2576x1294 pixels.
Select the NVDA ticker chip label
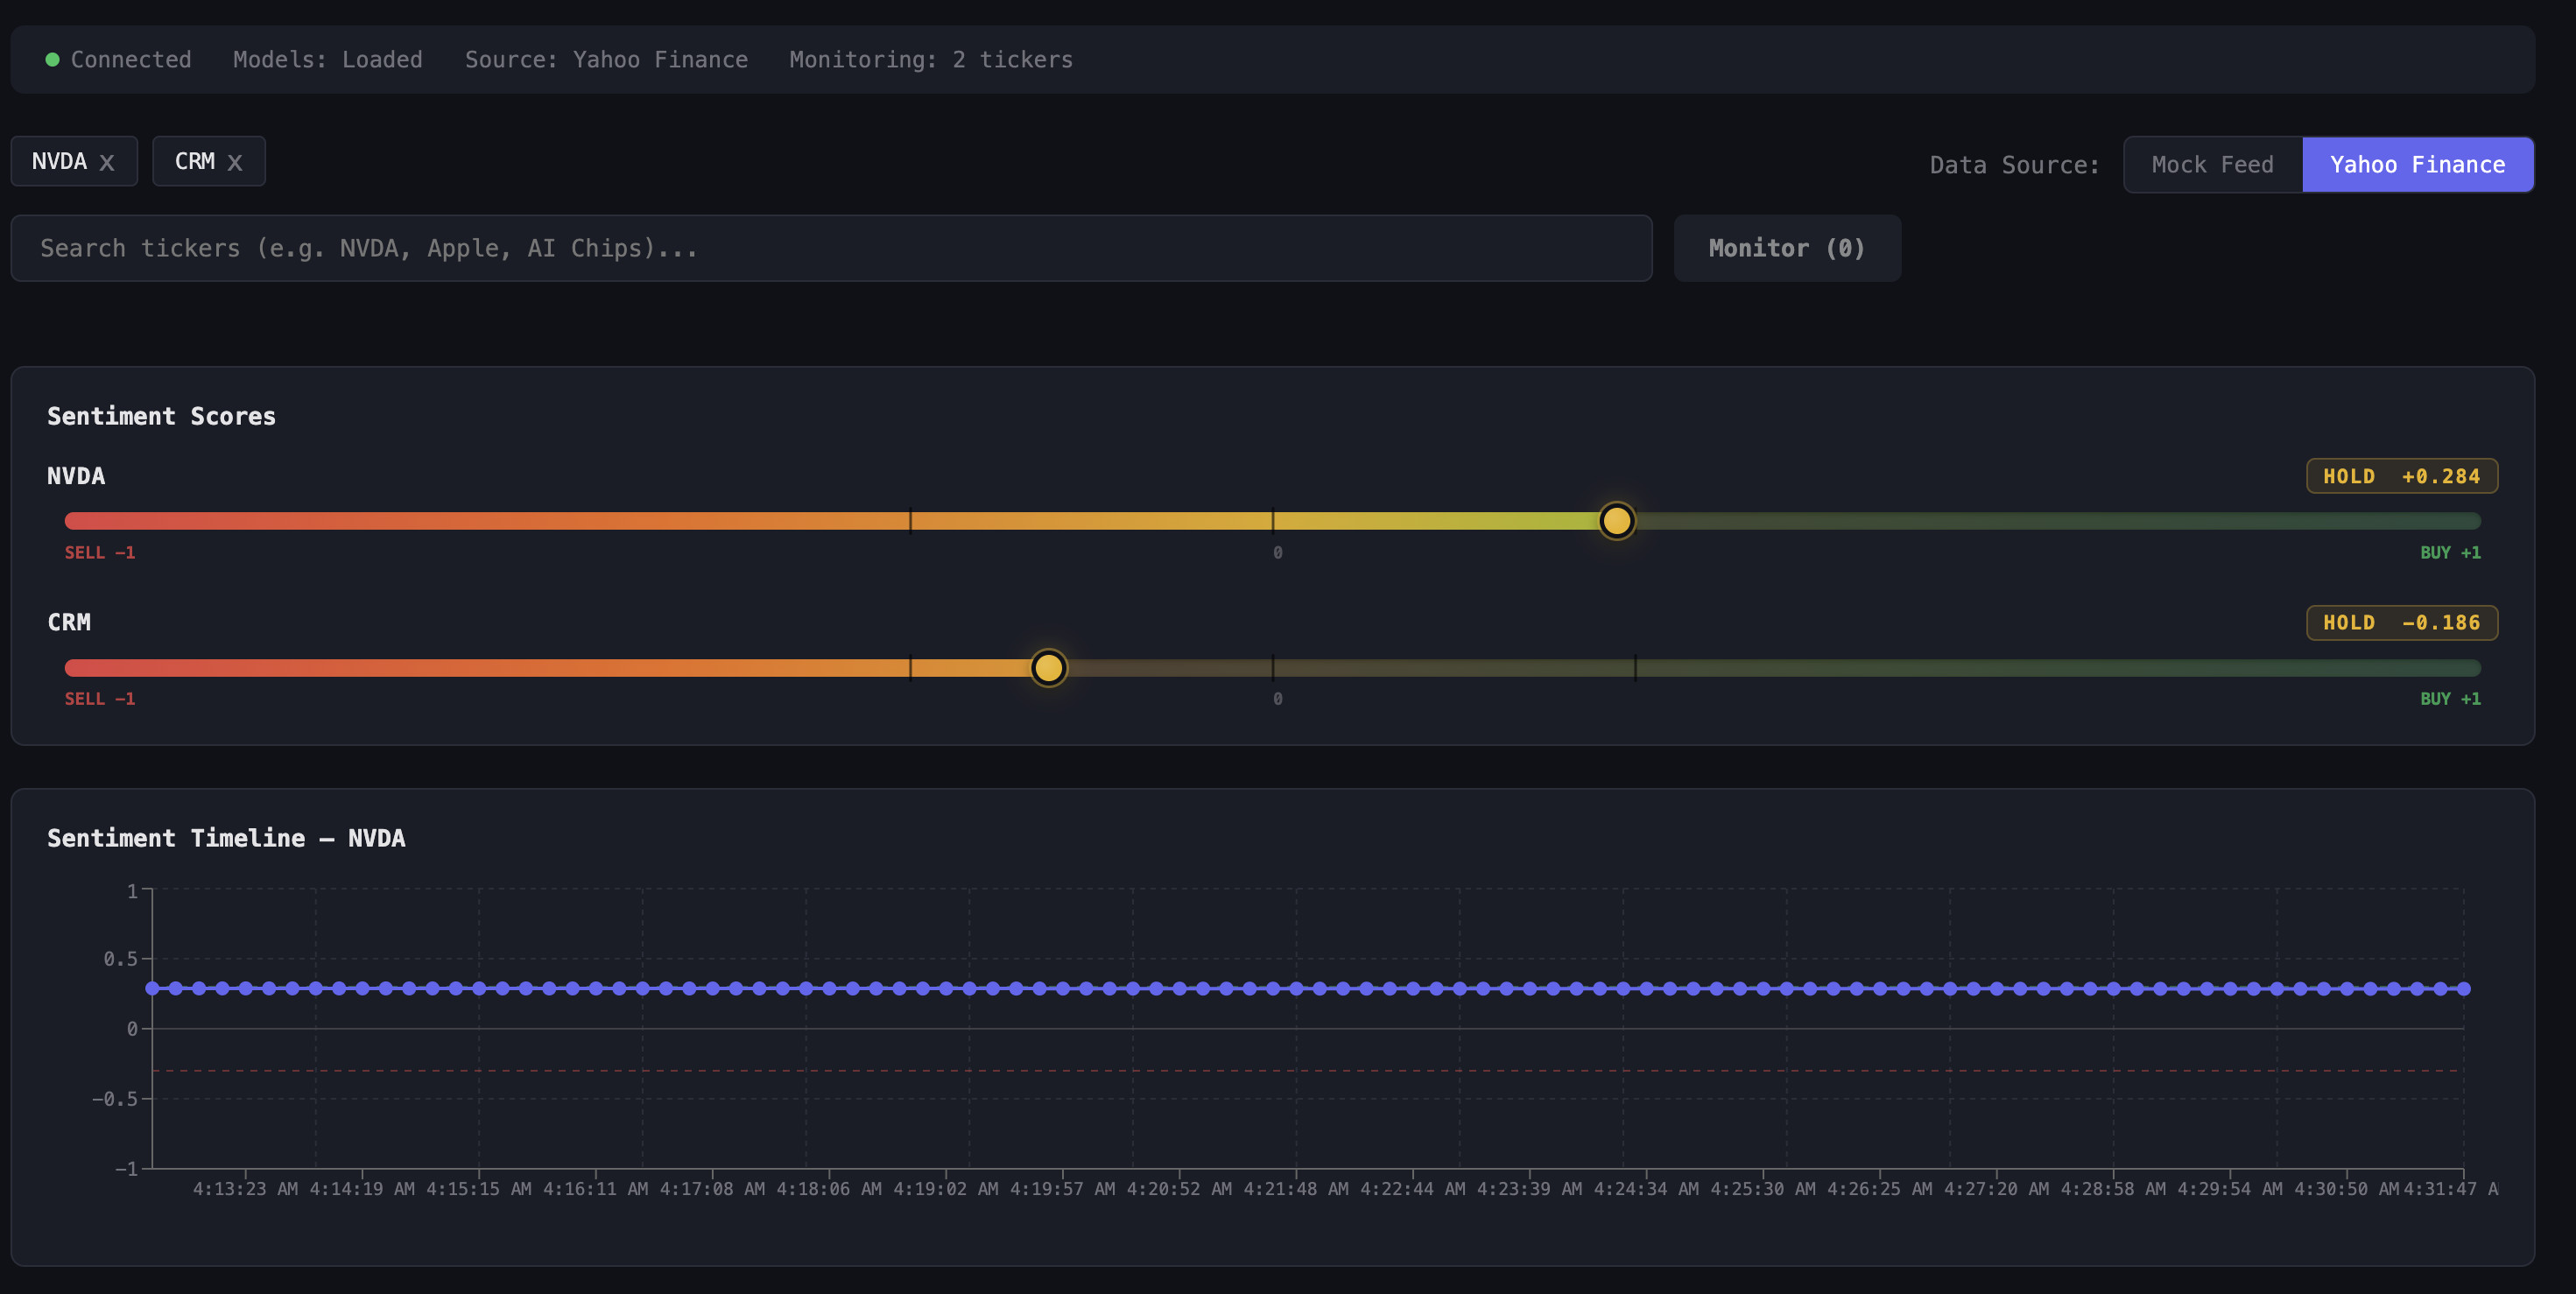pos(59,161)
